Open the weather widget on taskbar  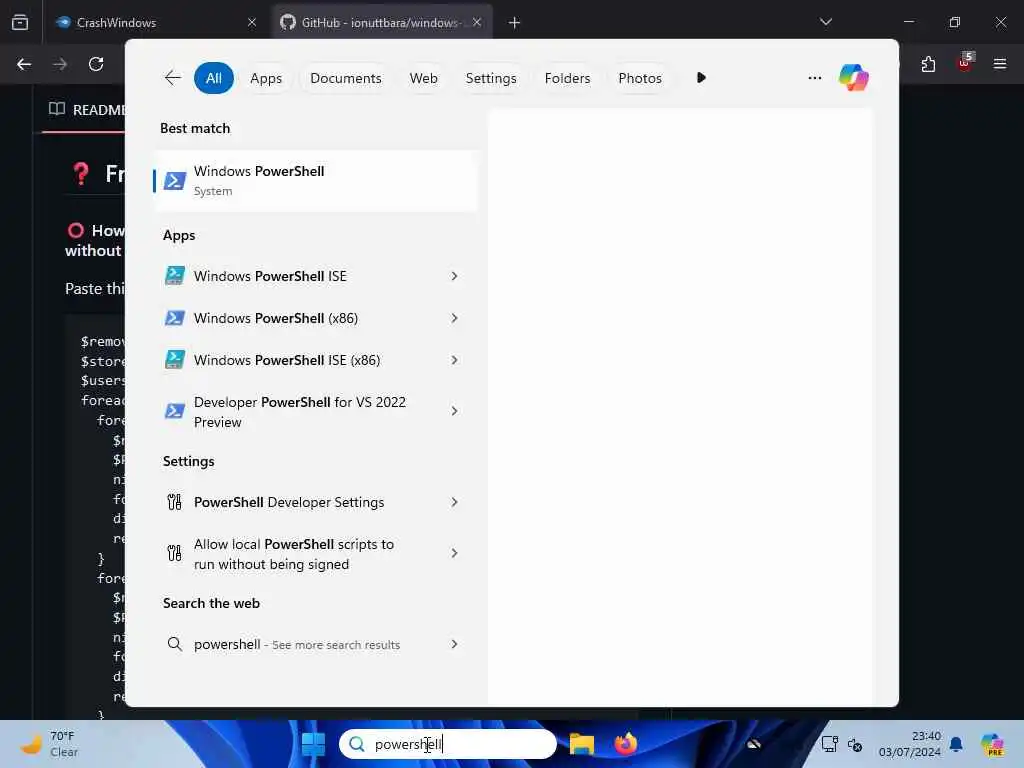click(x=50, y=744)
